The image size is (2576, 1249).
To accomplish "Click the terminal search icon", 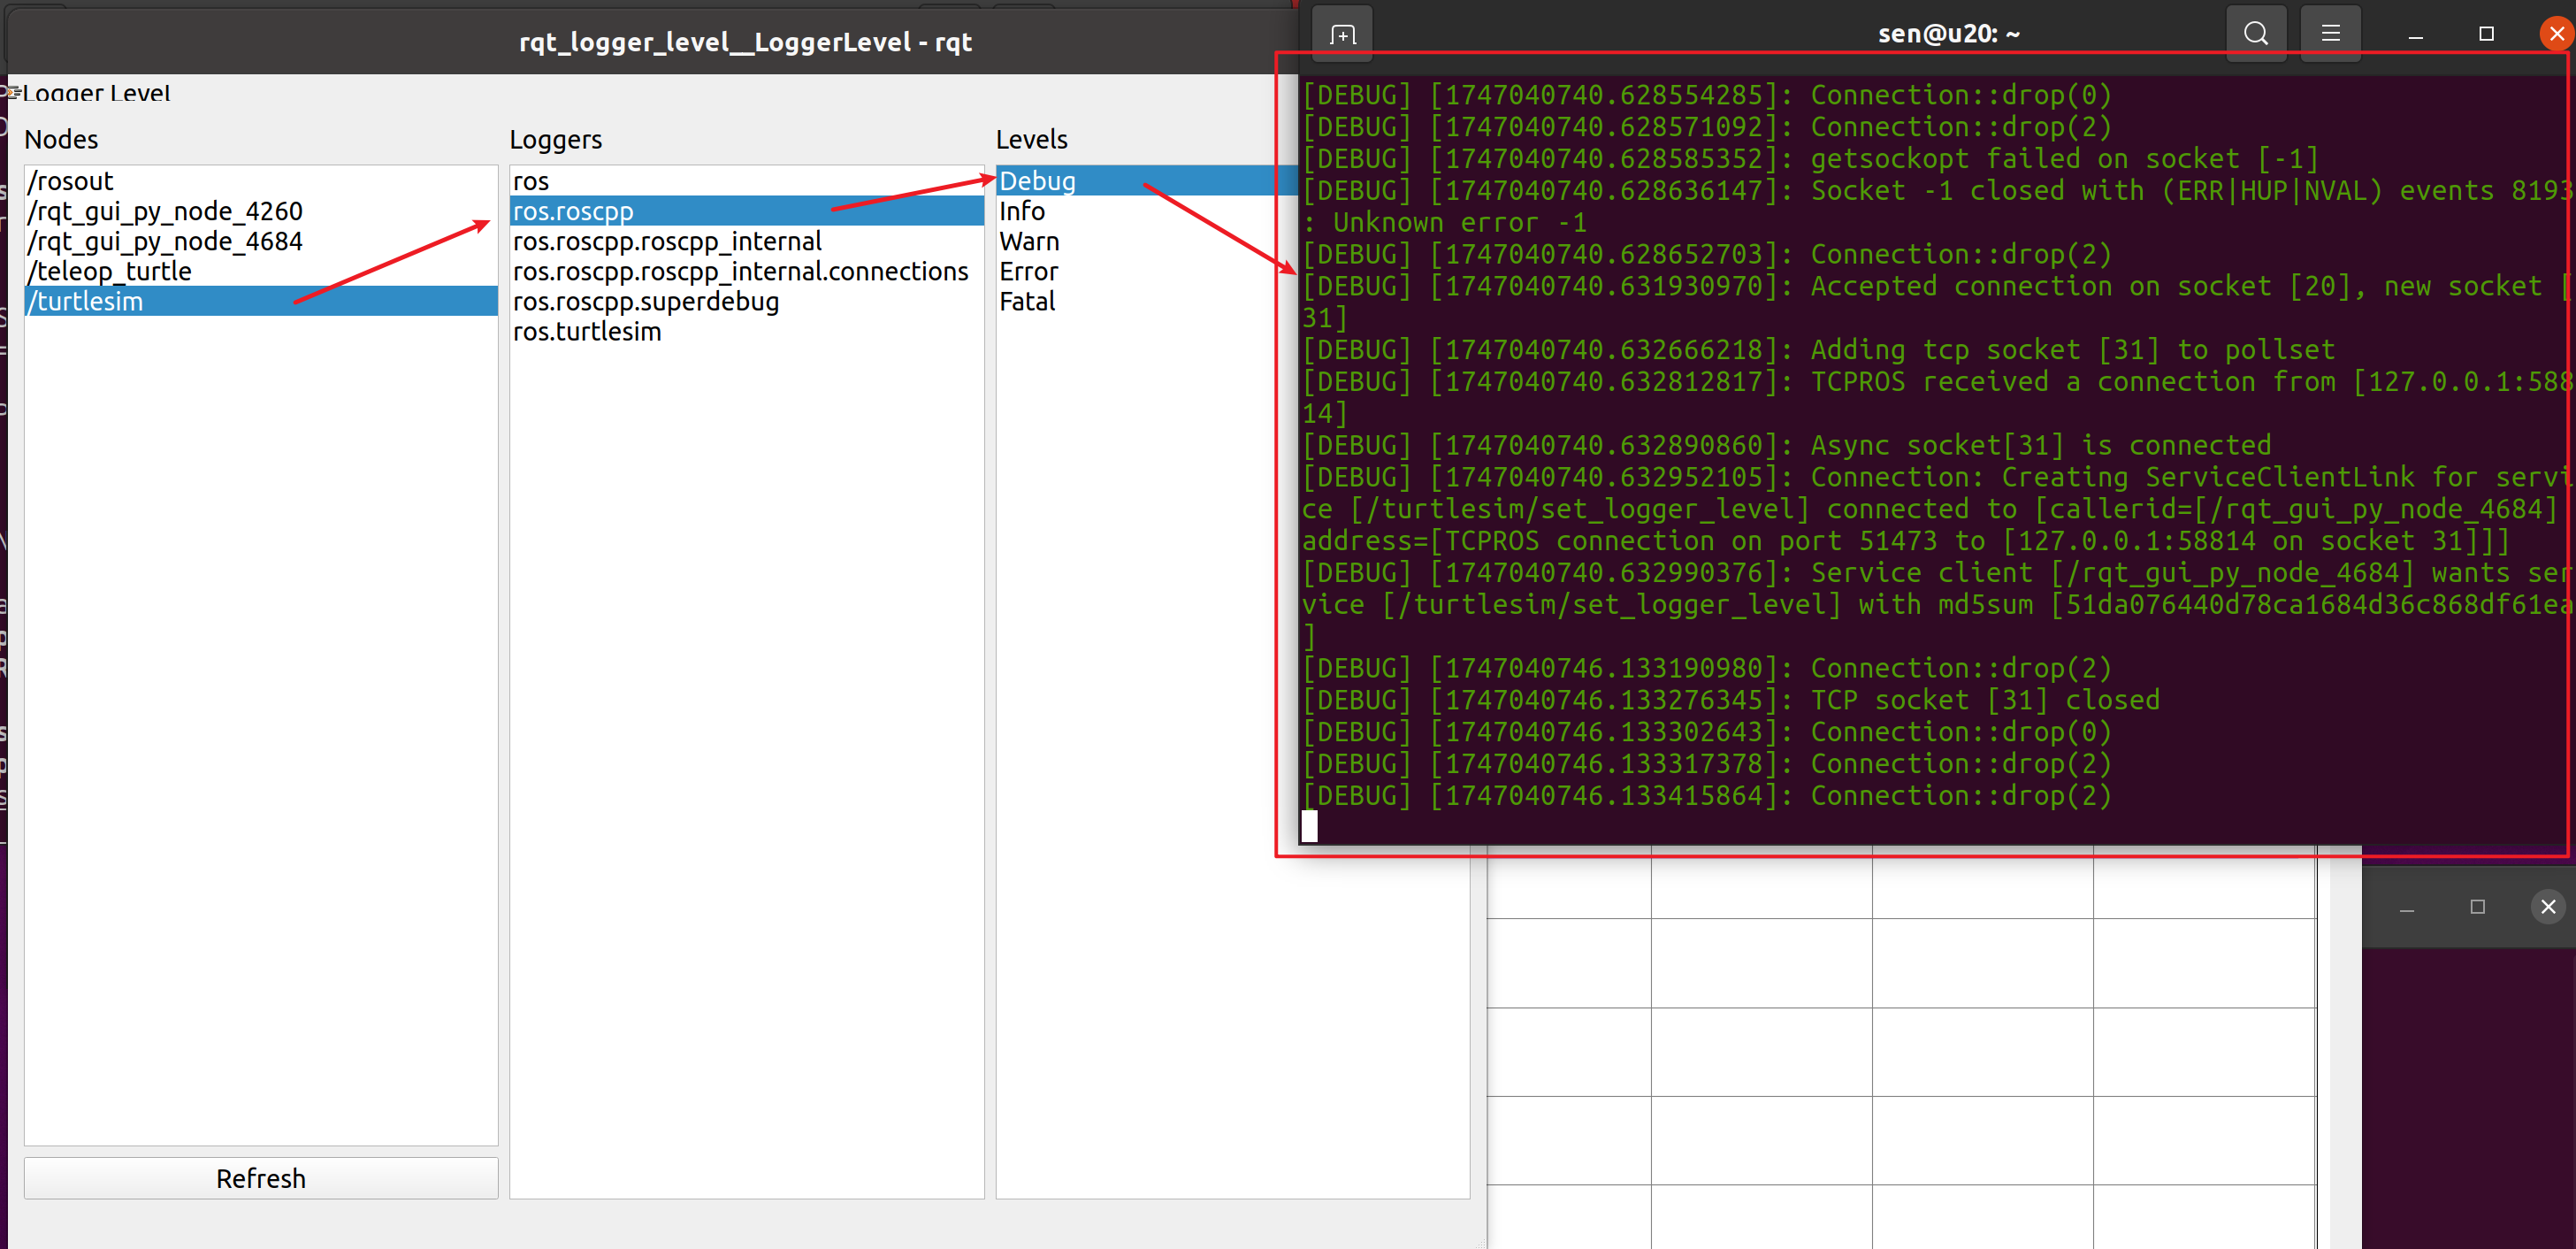I will point(2255,34).
